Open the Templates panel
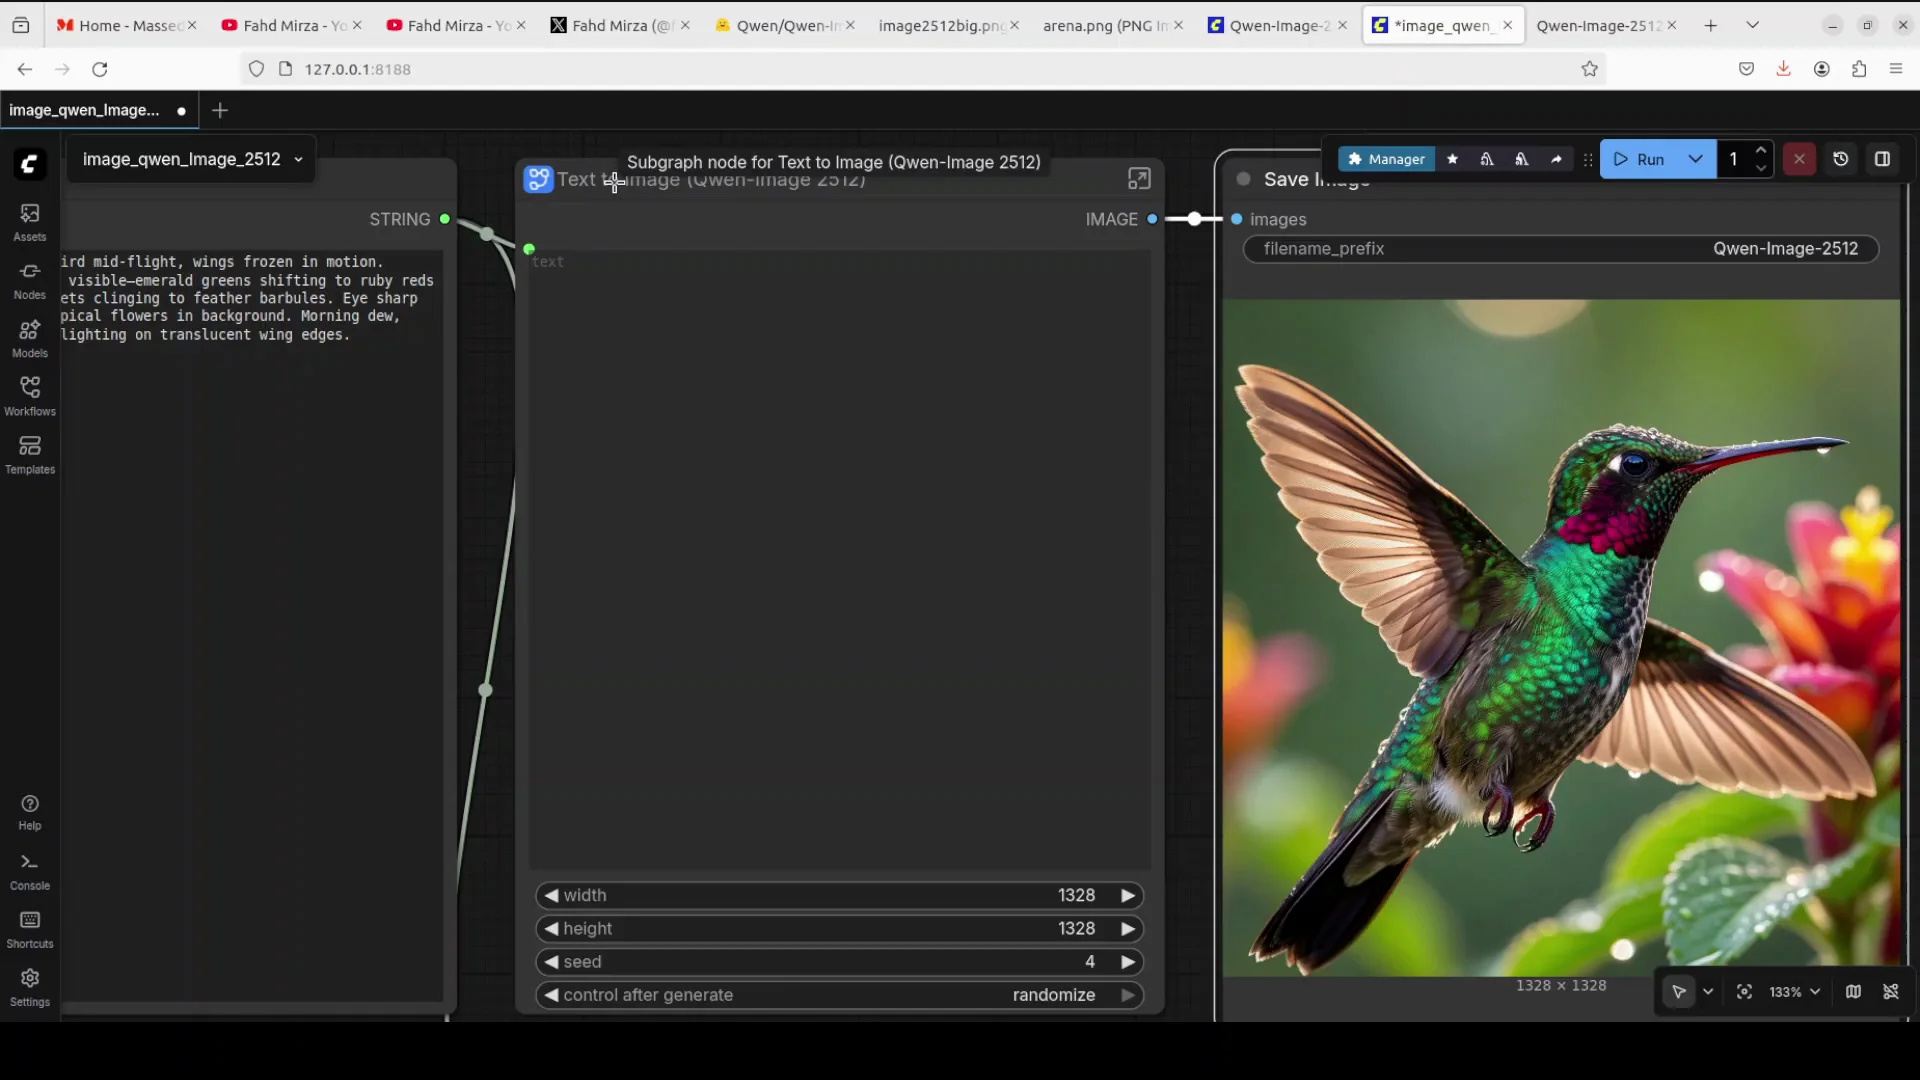The image size is (1920, 1080). click(x=29, y=453)
